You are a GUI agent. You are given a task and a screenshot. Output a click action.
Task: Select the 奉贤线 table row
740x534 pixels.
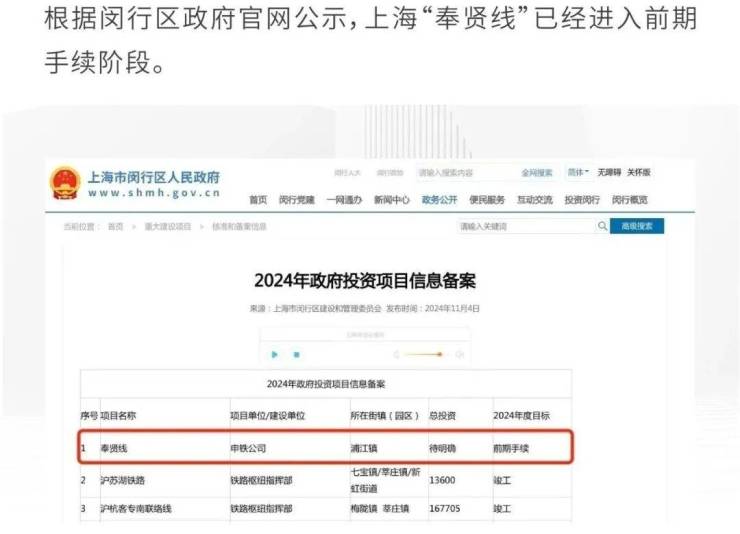click(x=326, y=448)
